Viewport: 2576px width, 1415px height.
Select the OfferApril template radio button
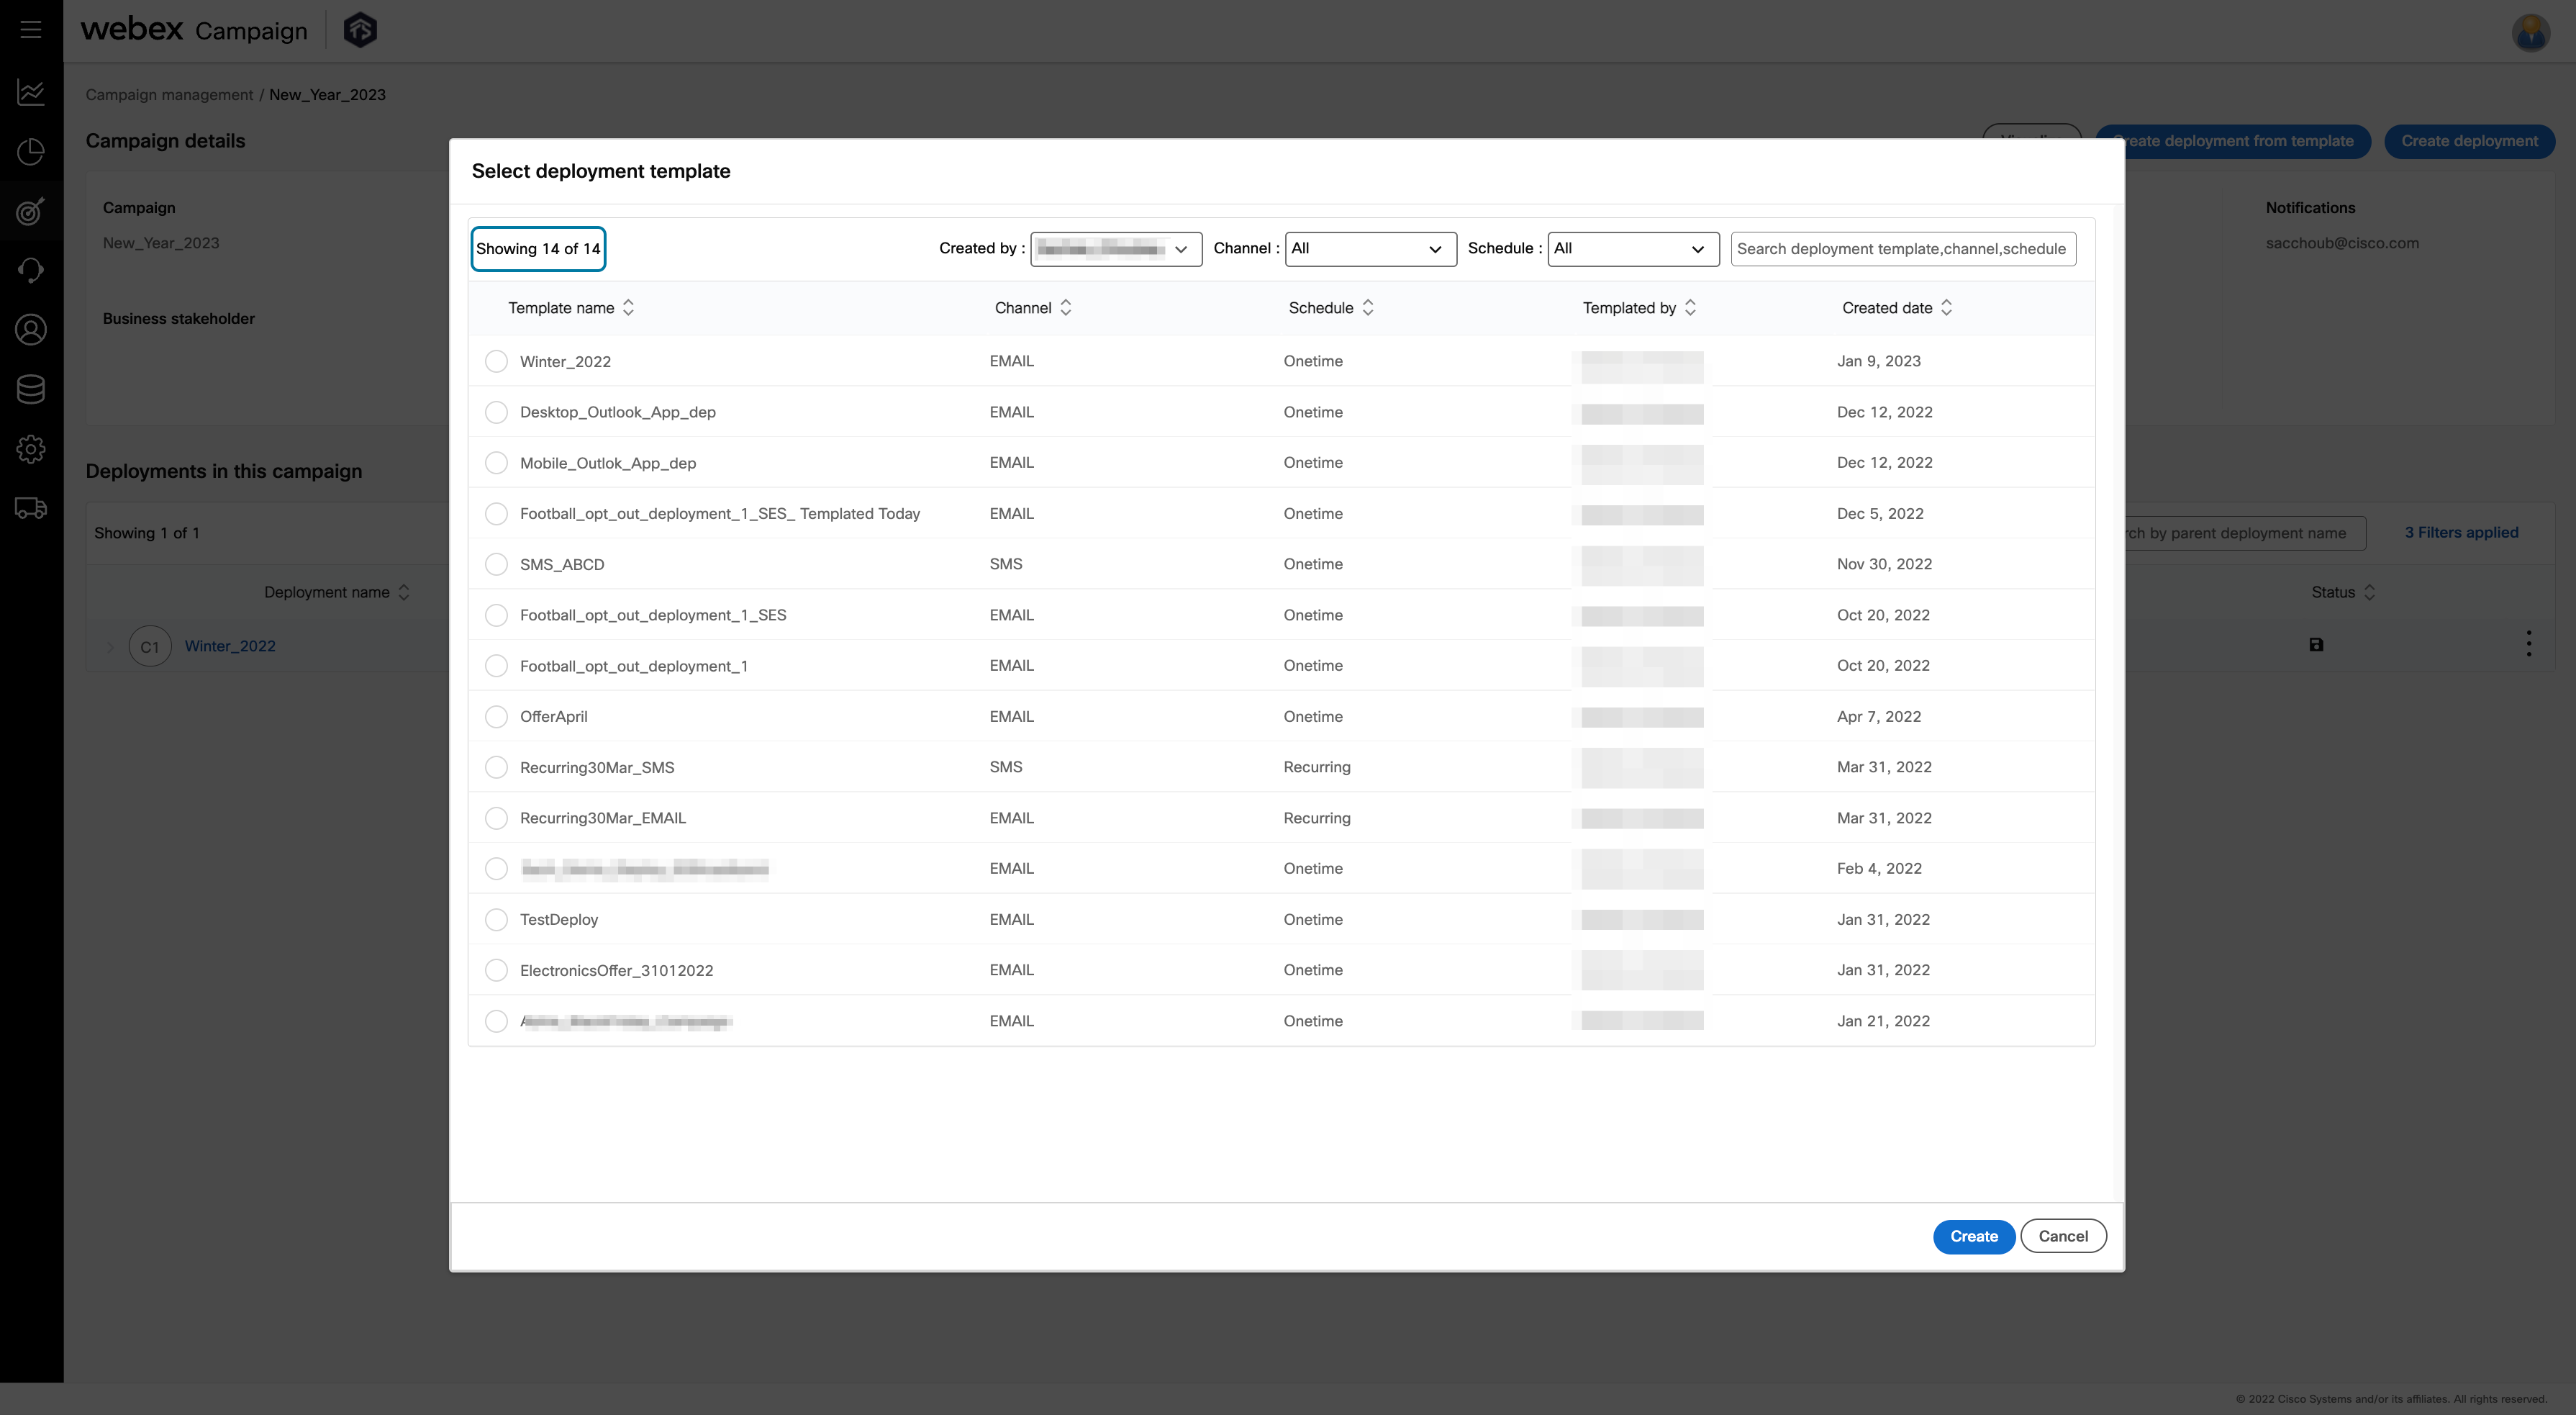click(x=496, y=717)
